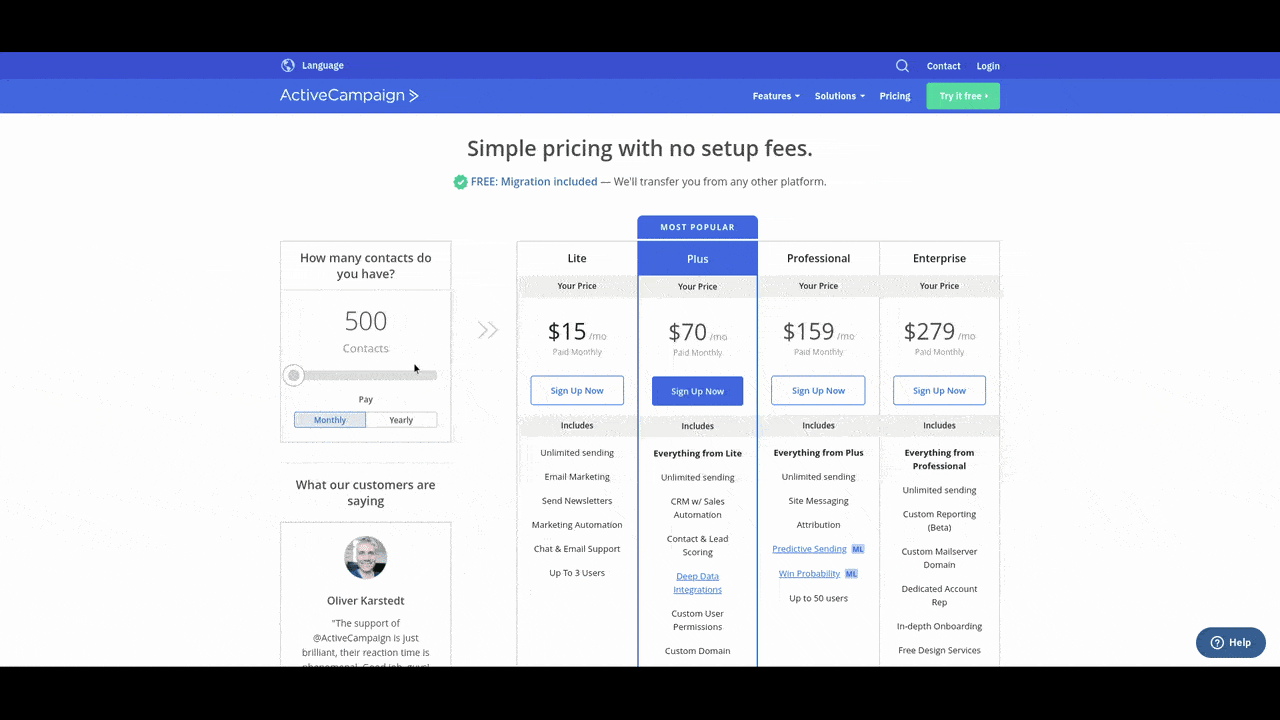The height and width of the screenshot is (720, 1280).
Task: Select Monthly payment option
Action: [x=330, y=420]
